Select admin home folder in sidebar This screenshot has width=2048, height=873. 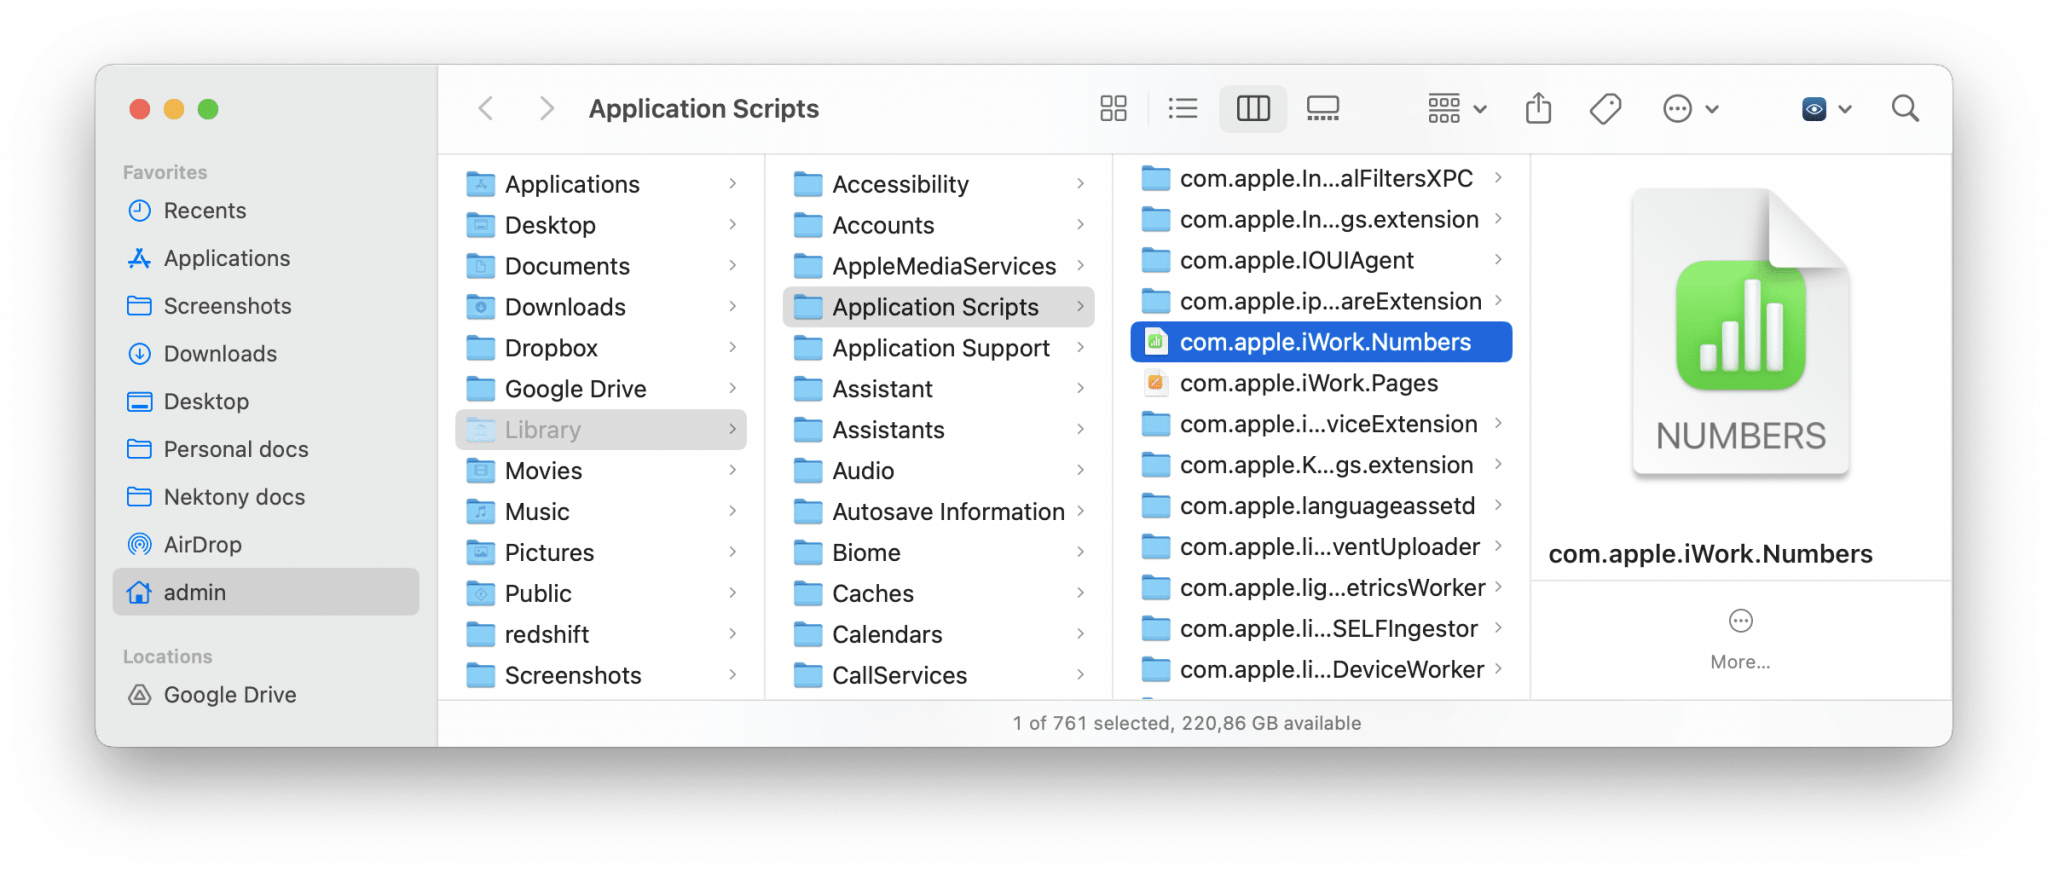click(x=265, y=592)
